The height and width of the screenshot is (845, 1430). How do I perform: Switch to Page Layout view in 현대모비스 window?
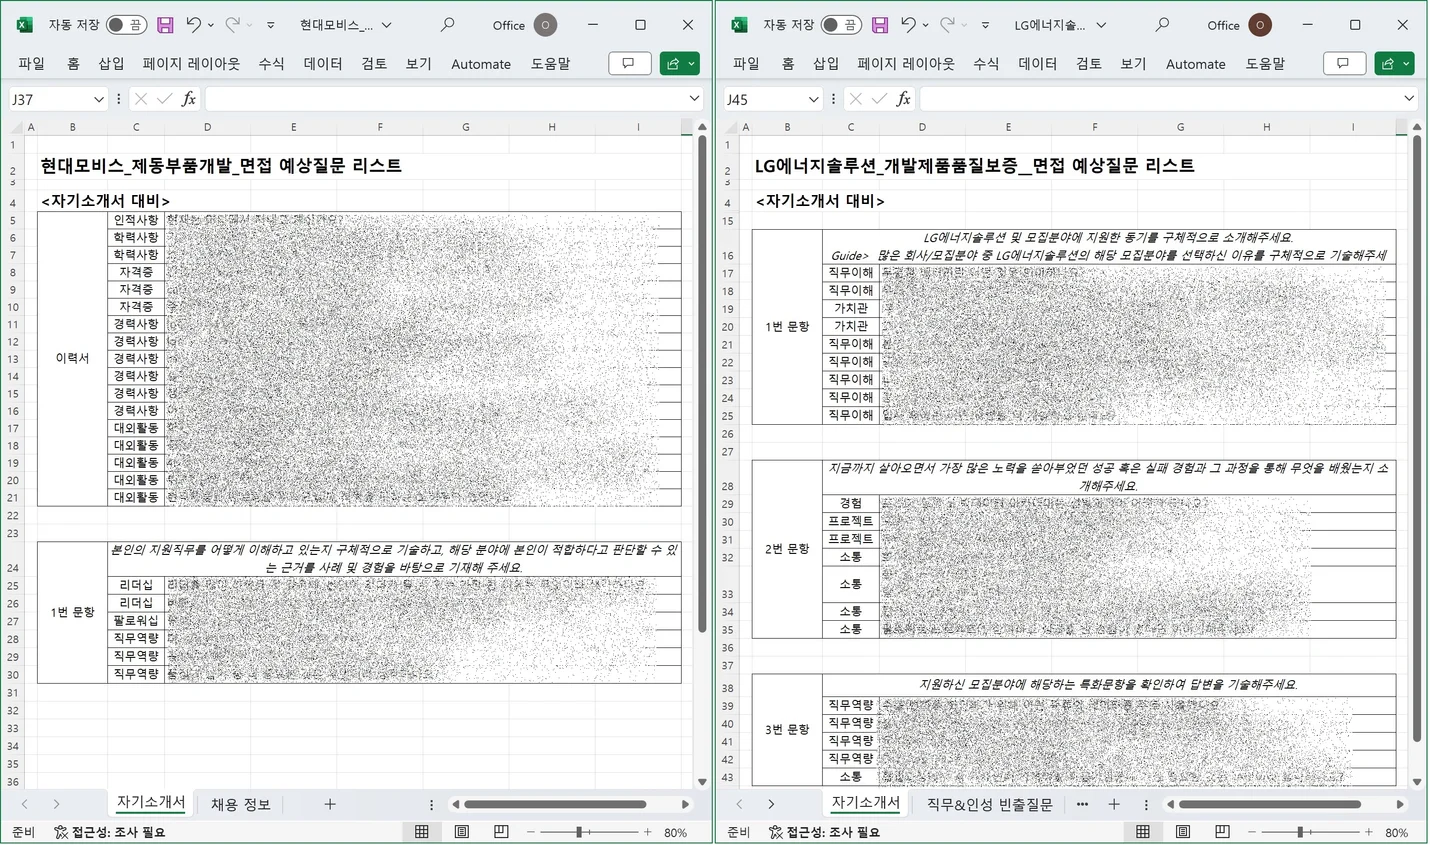click(x=462, y=832)
